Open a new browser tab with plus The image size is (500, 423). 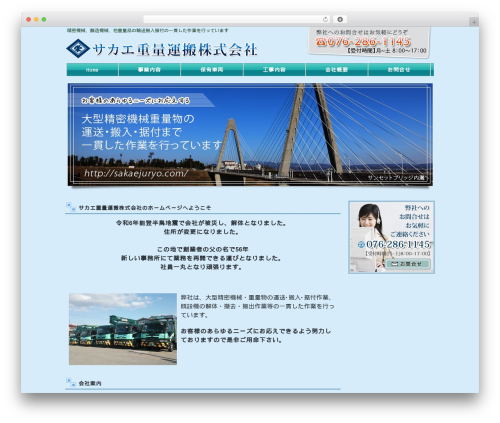point(474,22)
